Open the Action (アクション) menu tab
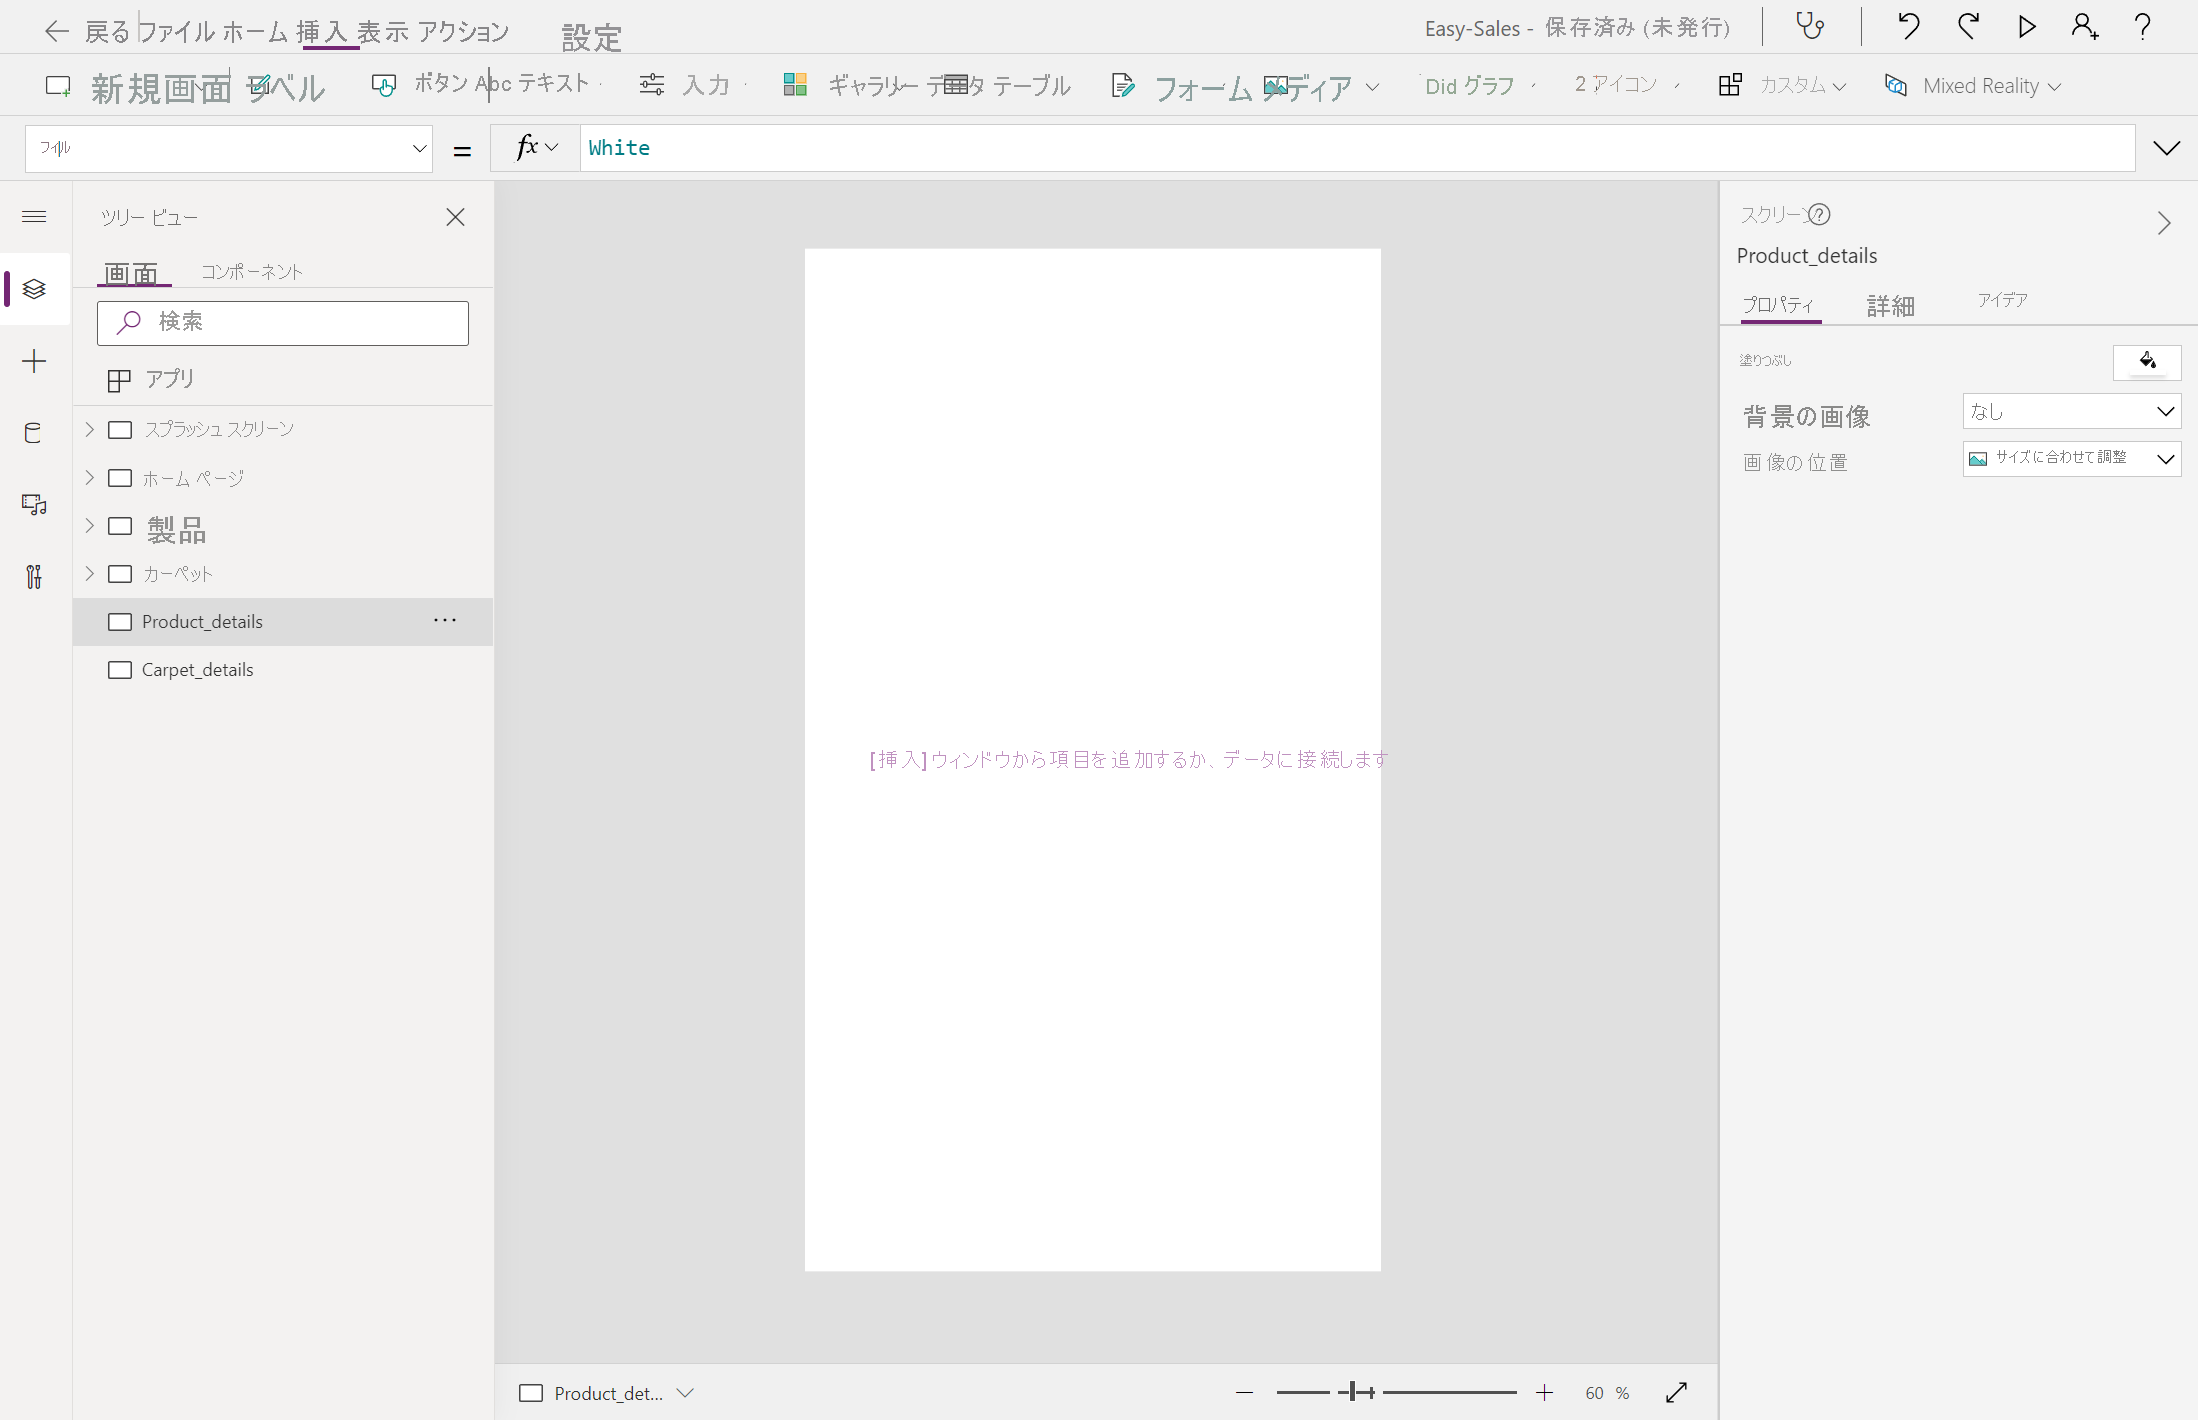The width and height of the screenshot is (2198, 1420). click(464, 31)
